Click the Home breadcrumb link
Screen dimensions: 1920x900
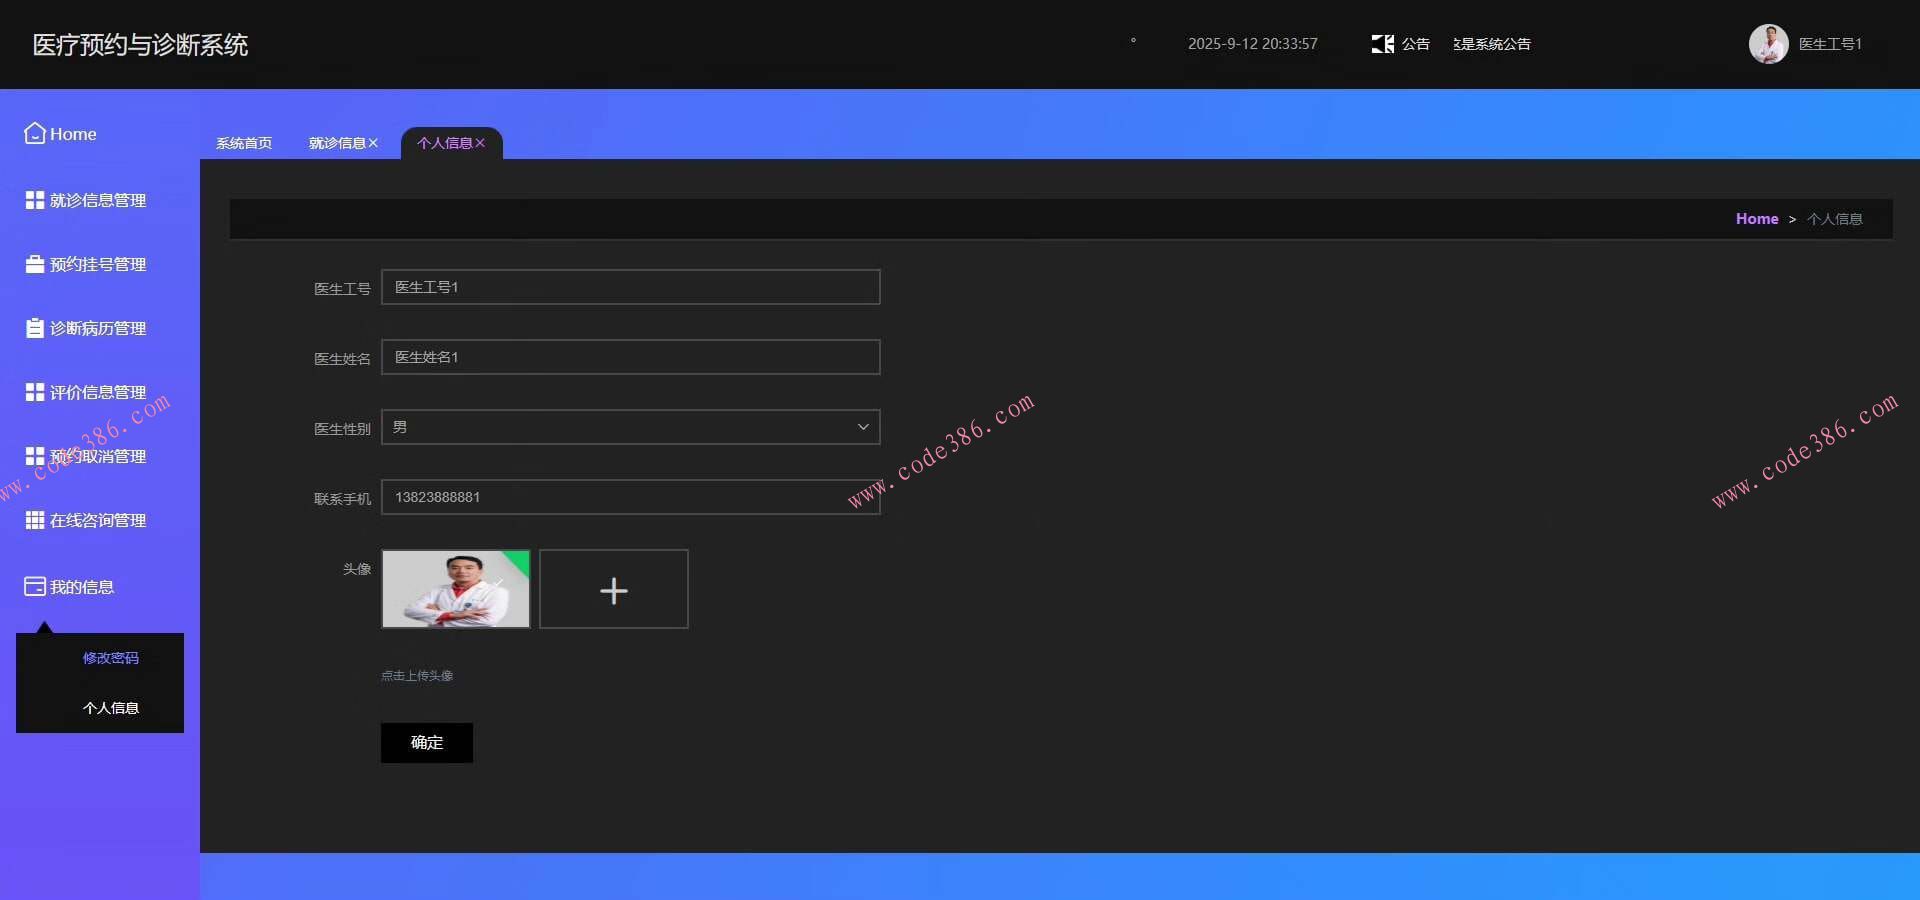click(1757, 219)
